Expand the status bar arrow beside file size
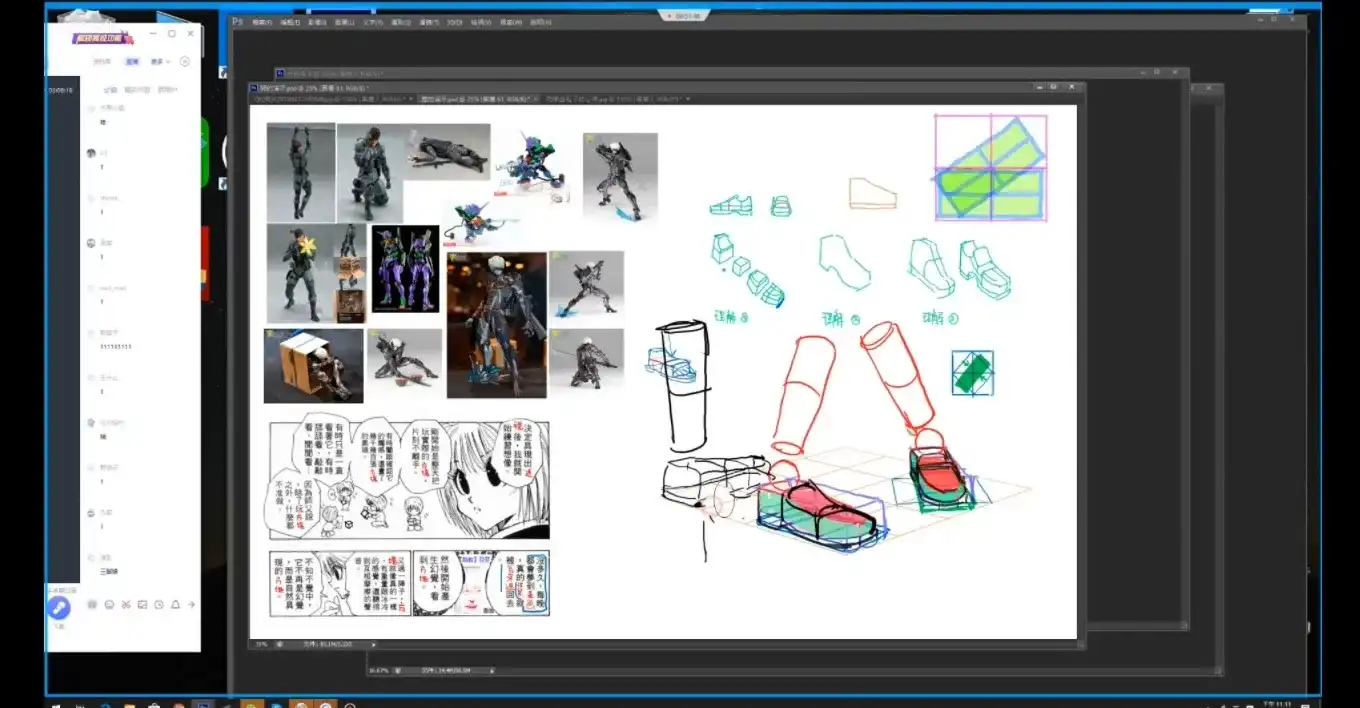 pyautogui.click(x=374, y=645)
